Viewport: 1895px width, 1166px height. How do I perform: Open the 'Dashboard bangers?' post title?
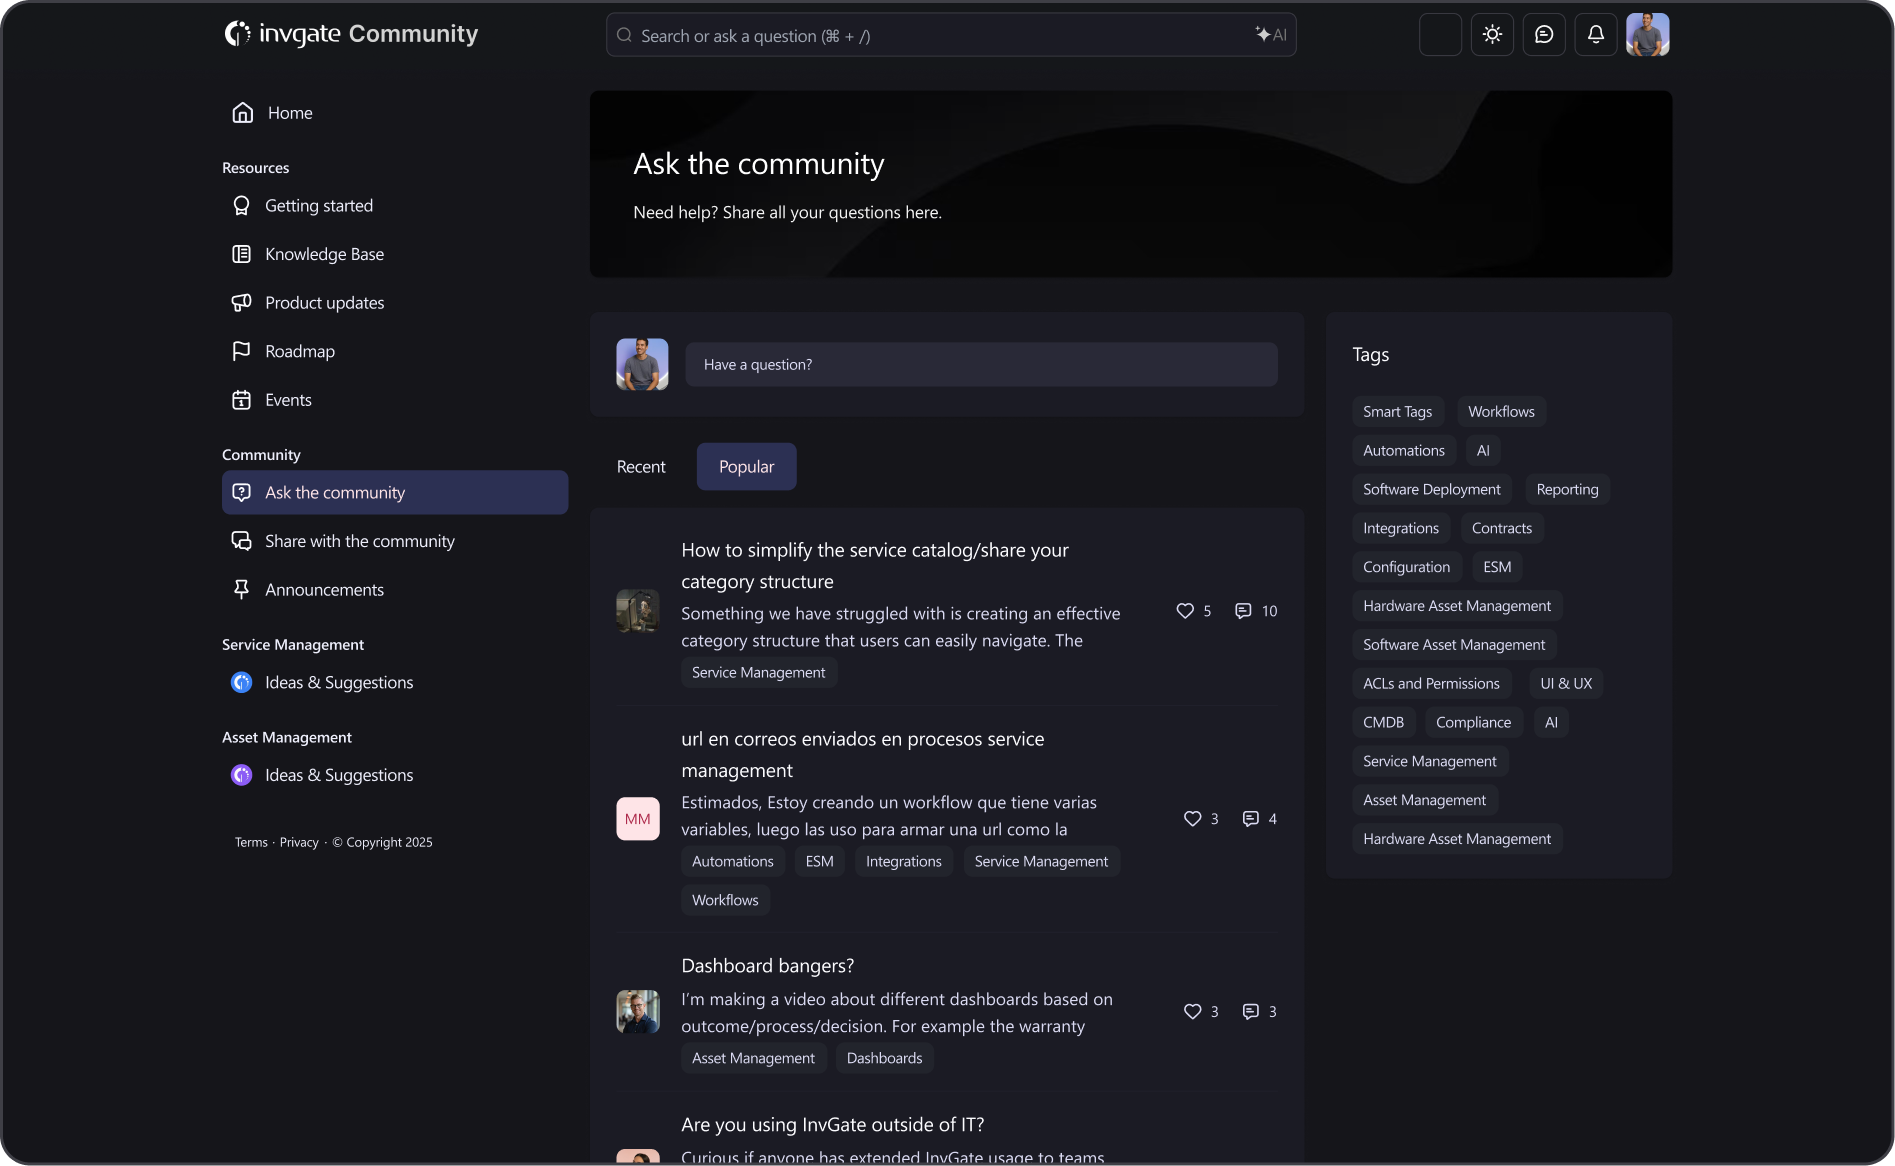767,966
